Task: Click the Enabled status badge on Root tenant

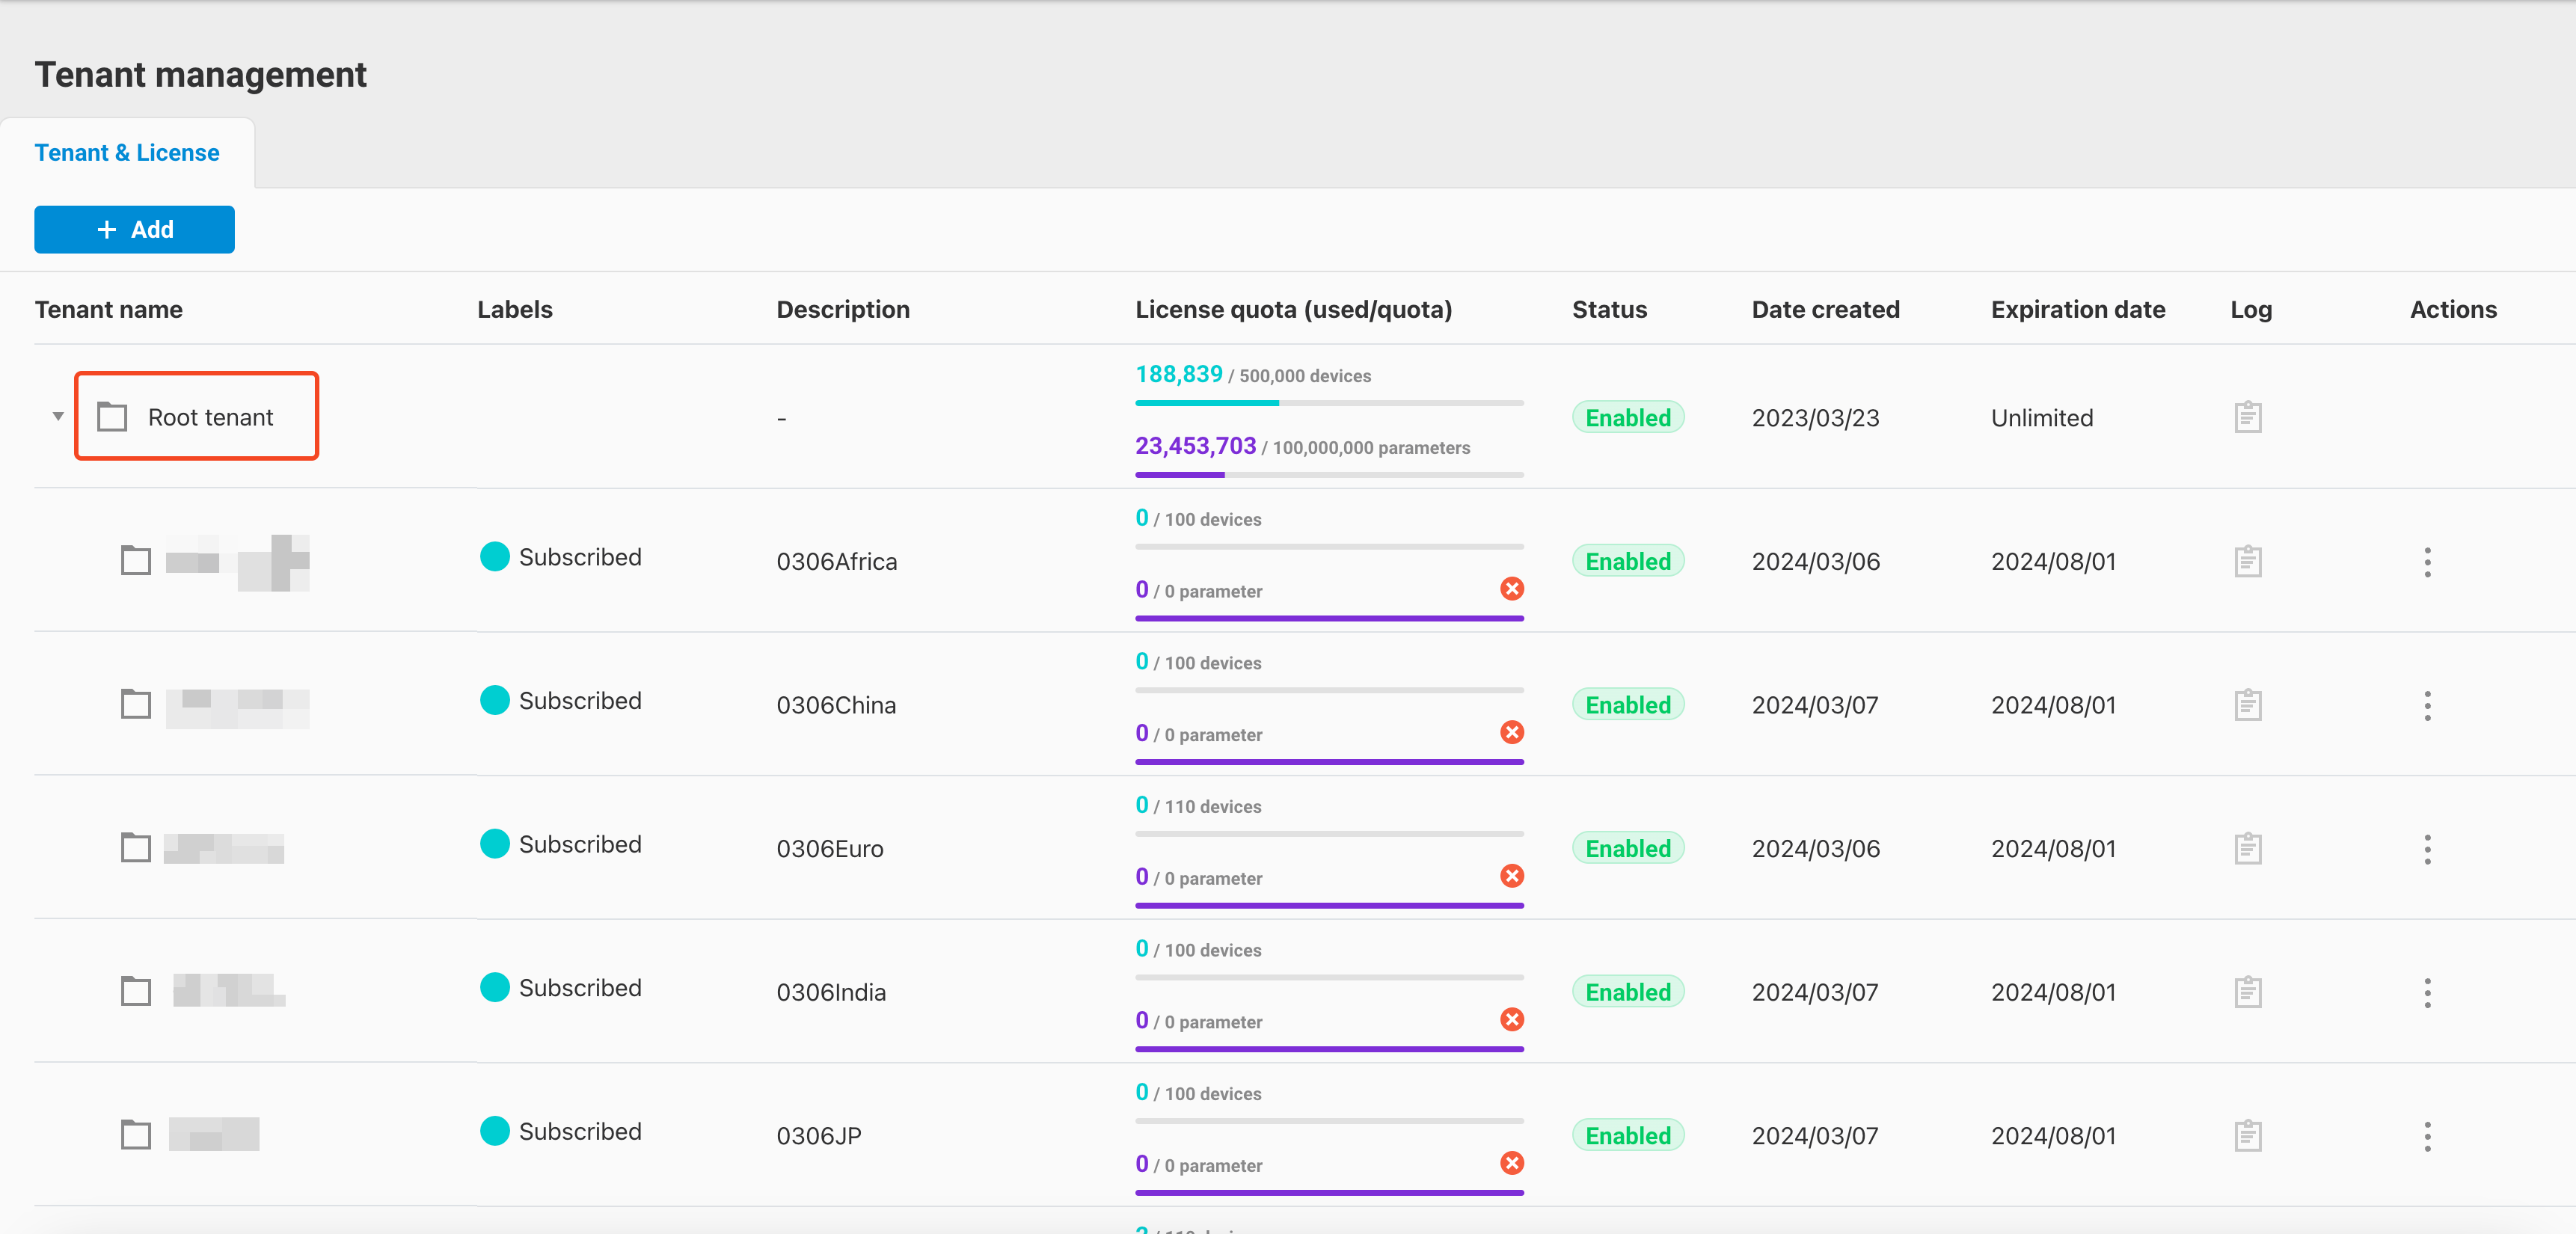Action: click(x=1627, y=417)
